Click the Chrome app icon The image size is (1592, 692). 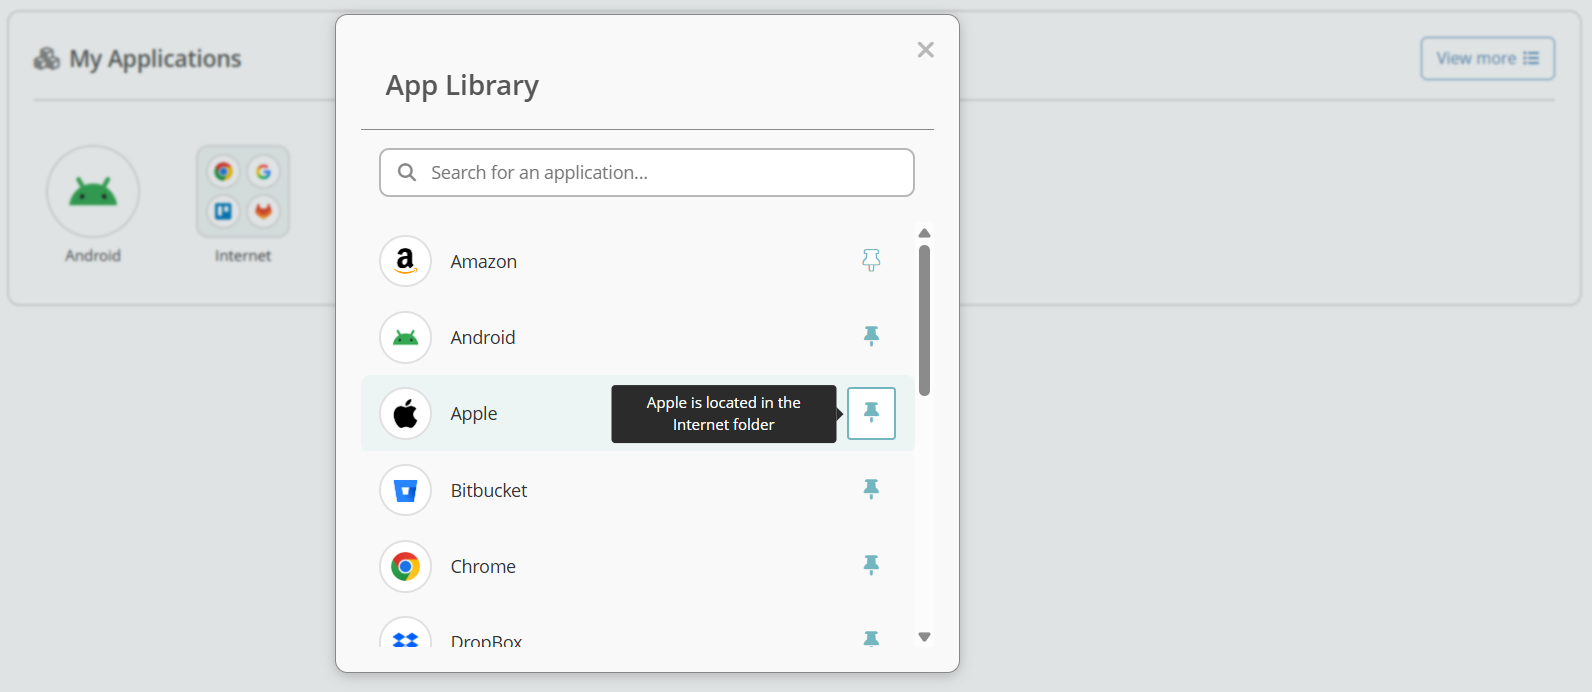tap(405, 567)
